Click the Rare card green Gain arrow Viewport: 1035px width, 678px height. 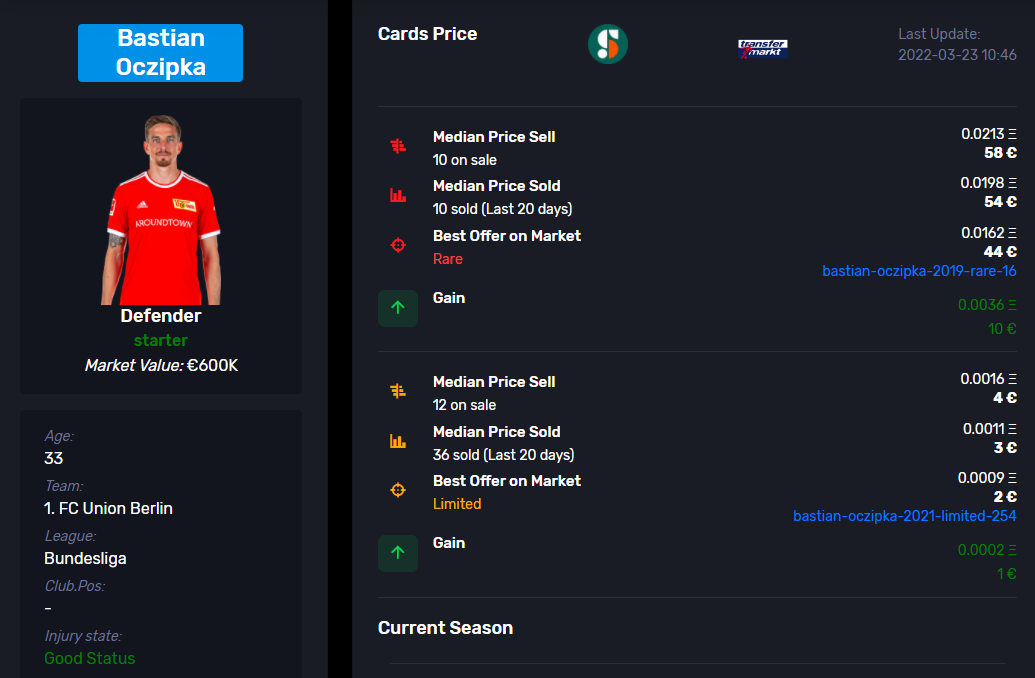[x=398, y=308]
